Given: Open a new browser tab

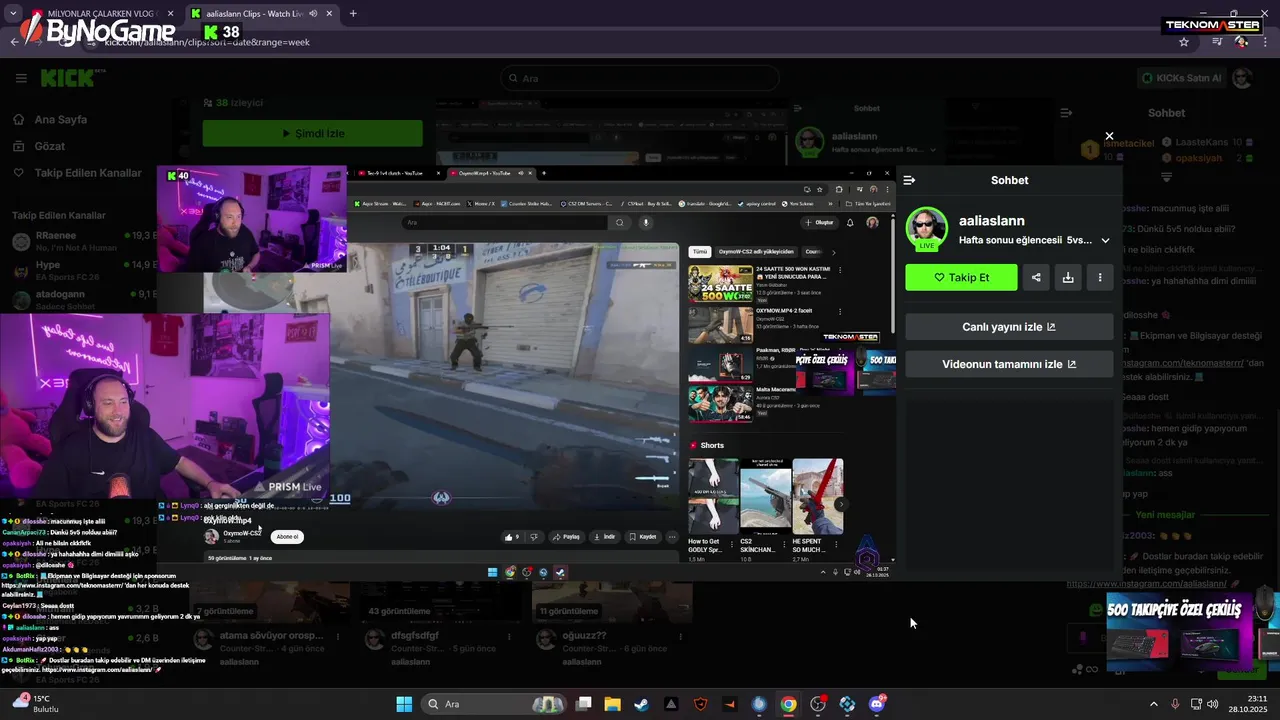Looking at the screenshot, I should pyautogui.click(x=353, y=14).
